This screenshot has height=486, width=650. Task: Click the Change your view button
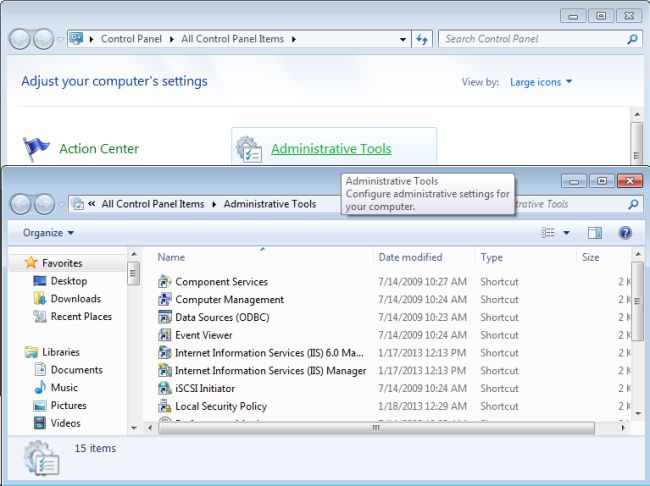tap(548, 233)
